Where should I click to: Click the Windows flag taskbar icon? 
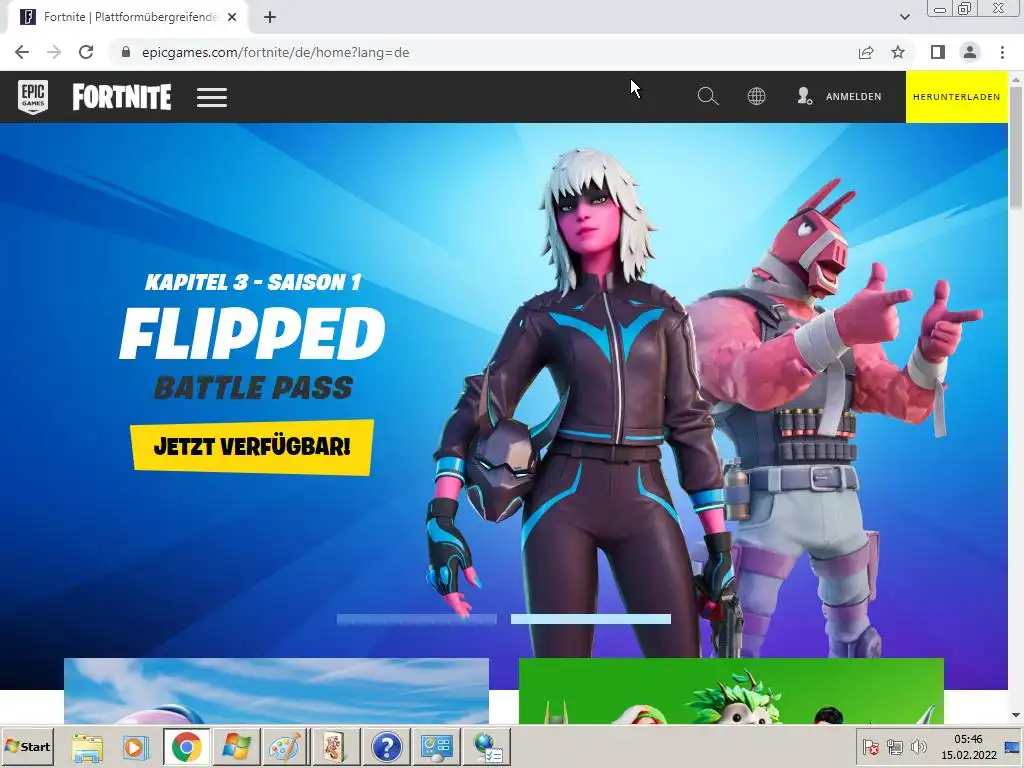(x=236, y=747)
